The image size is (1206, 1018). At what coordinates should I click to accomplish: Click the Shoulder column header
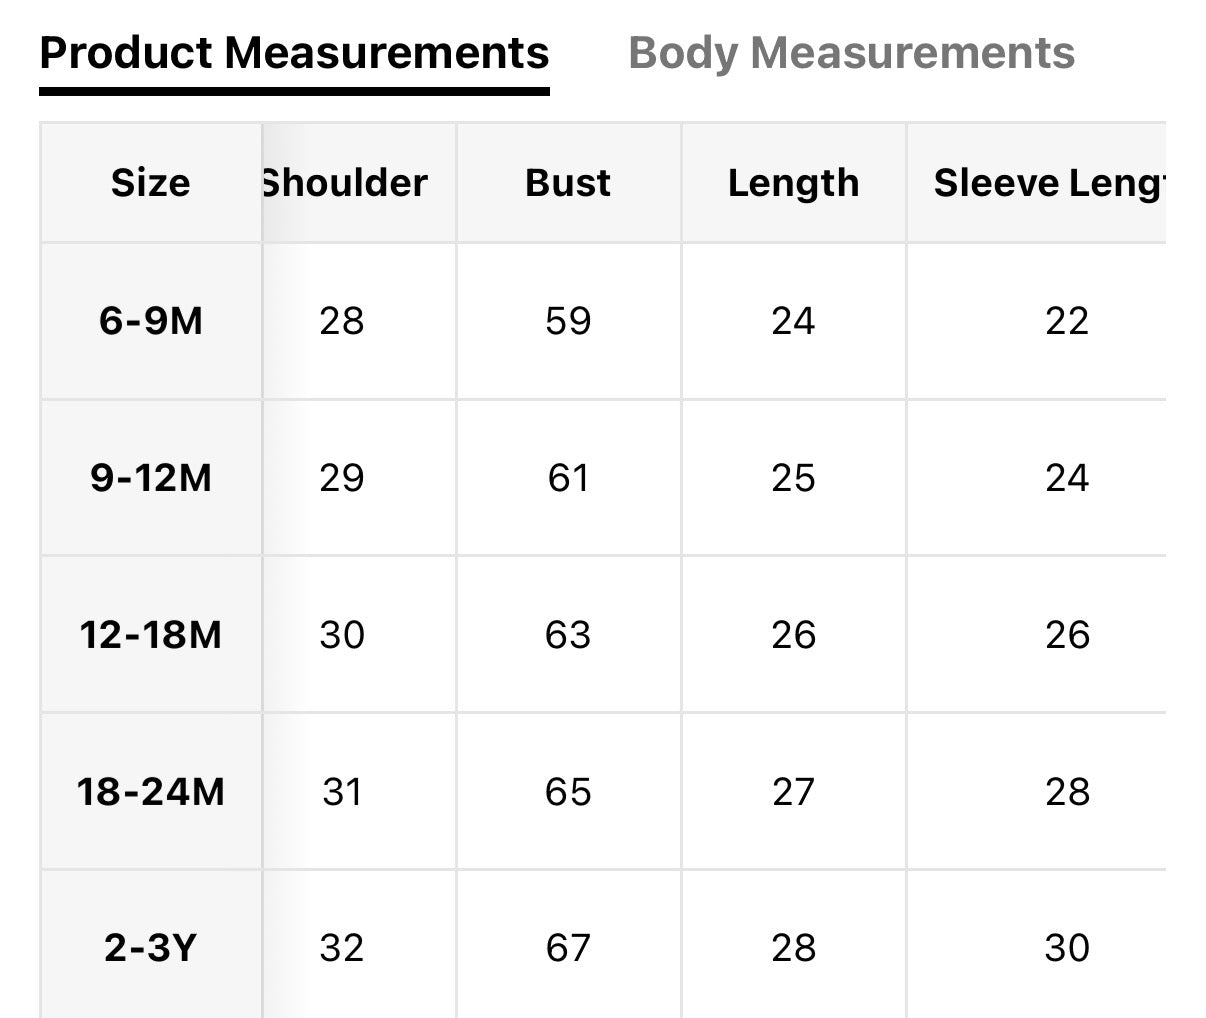coord(345,183)
